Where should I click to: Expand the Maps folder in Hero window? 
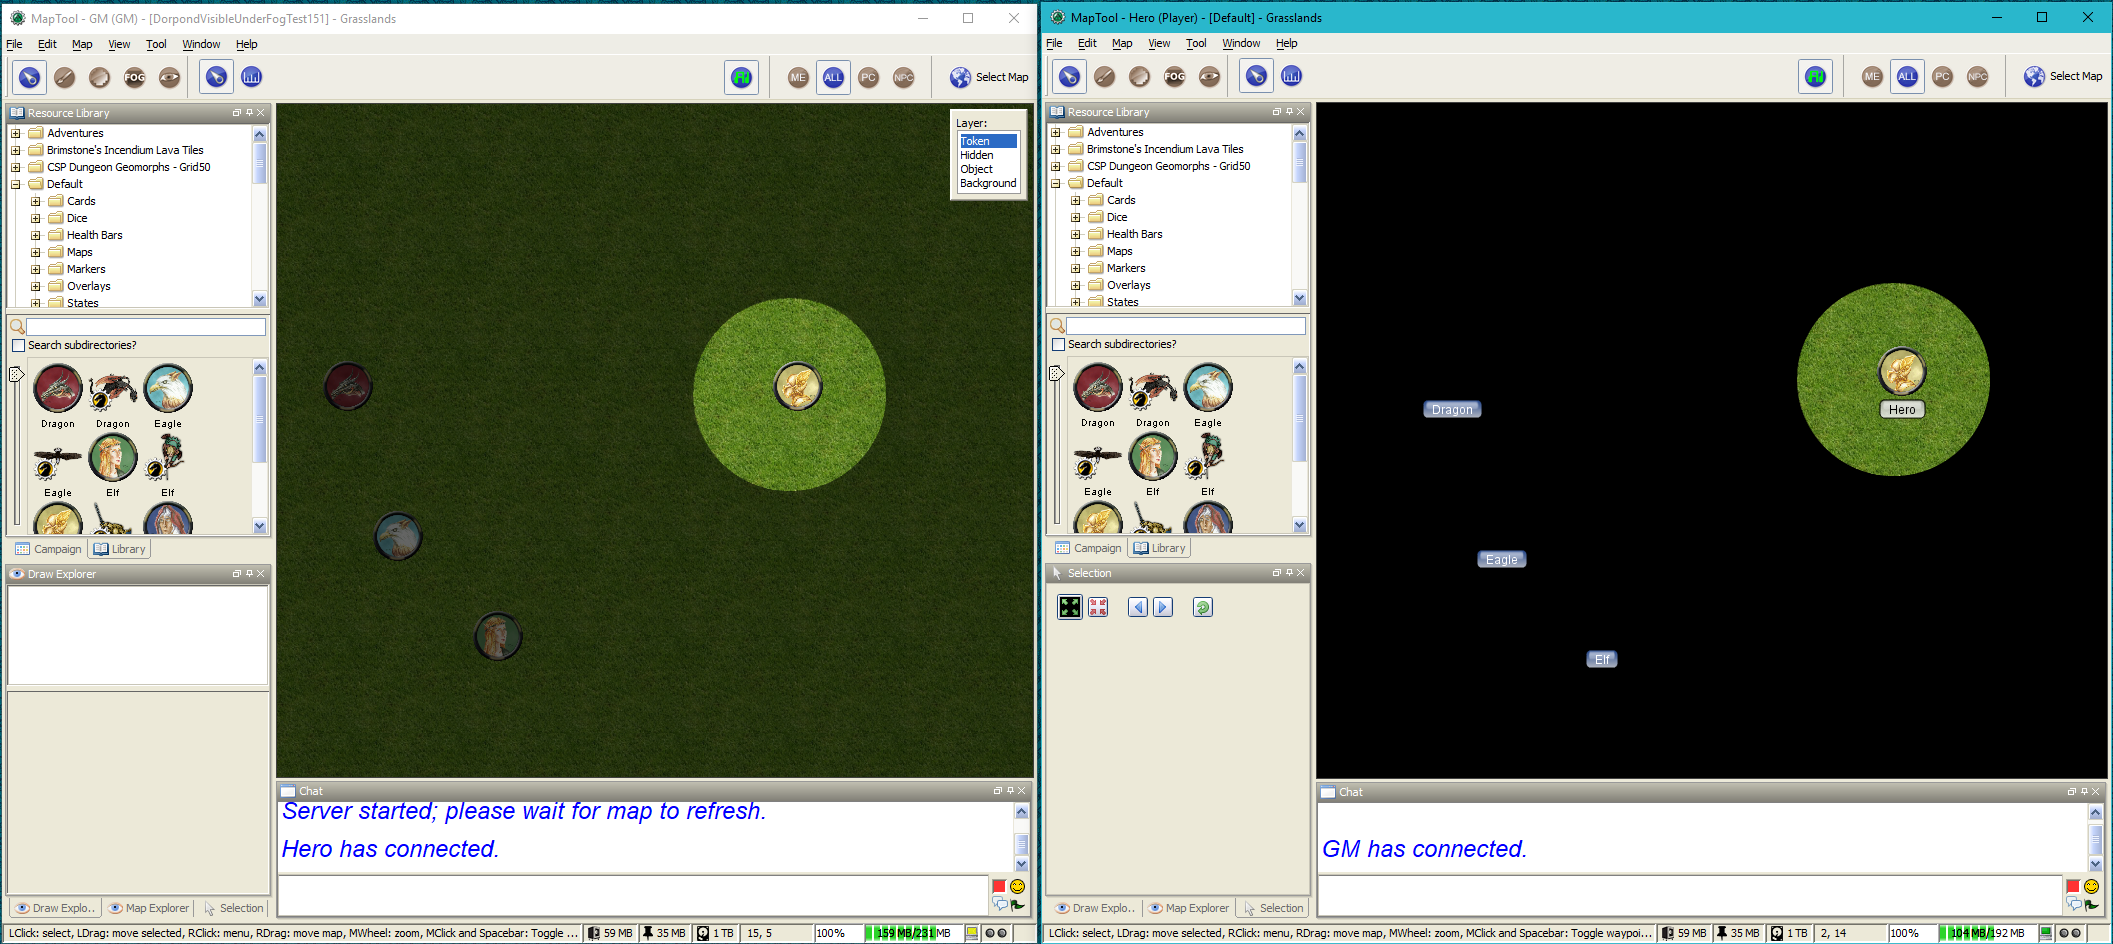click(x=1076, y=251)
